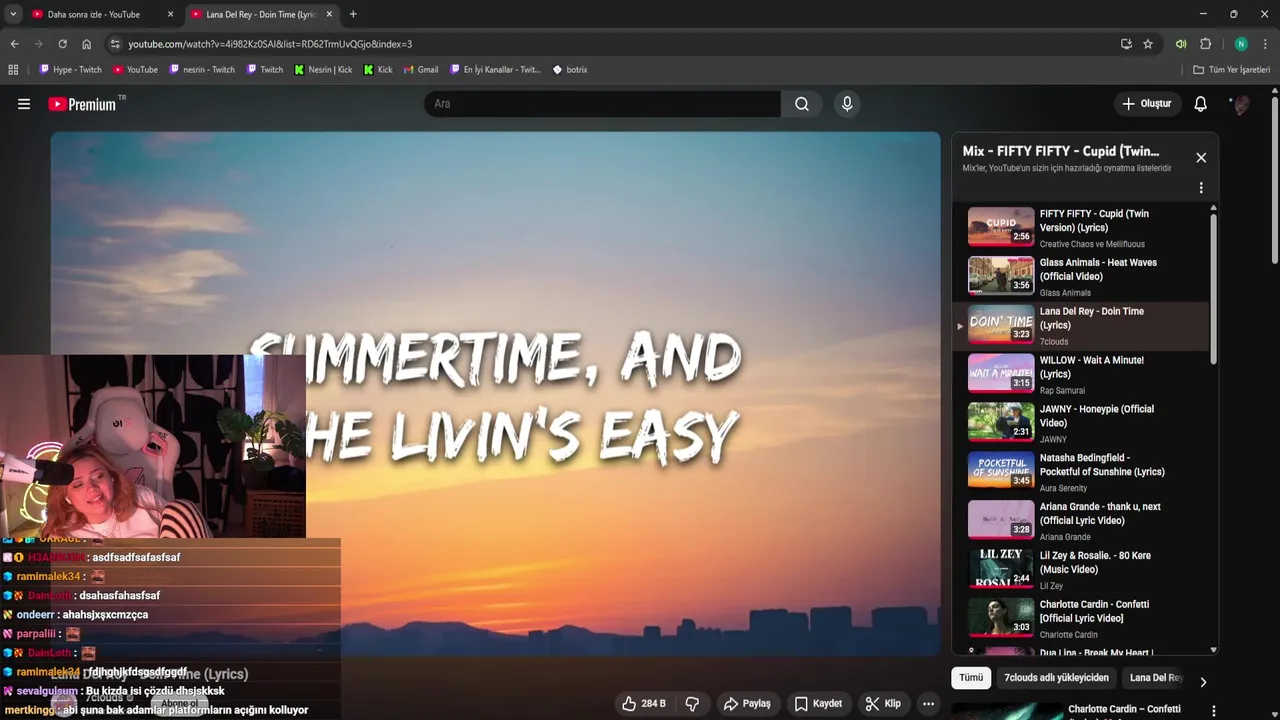Click the Oluştur create button
The height and width of the screenshot is (720, 1280).
[1146, 104]
